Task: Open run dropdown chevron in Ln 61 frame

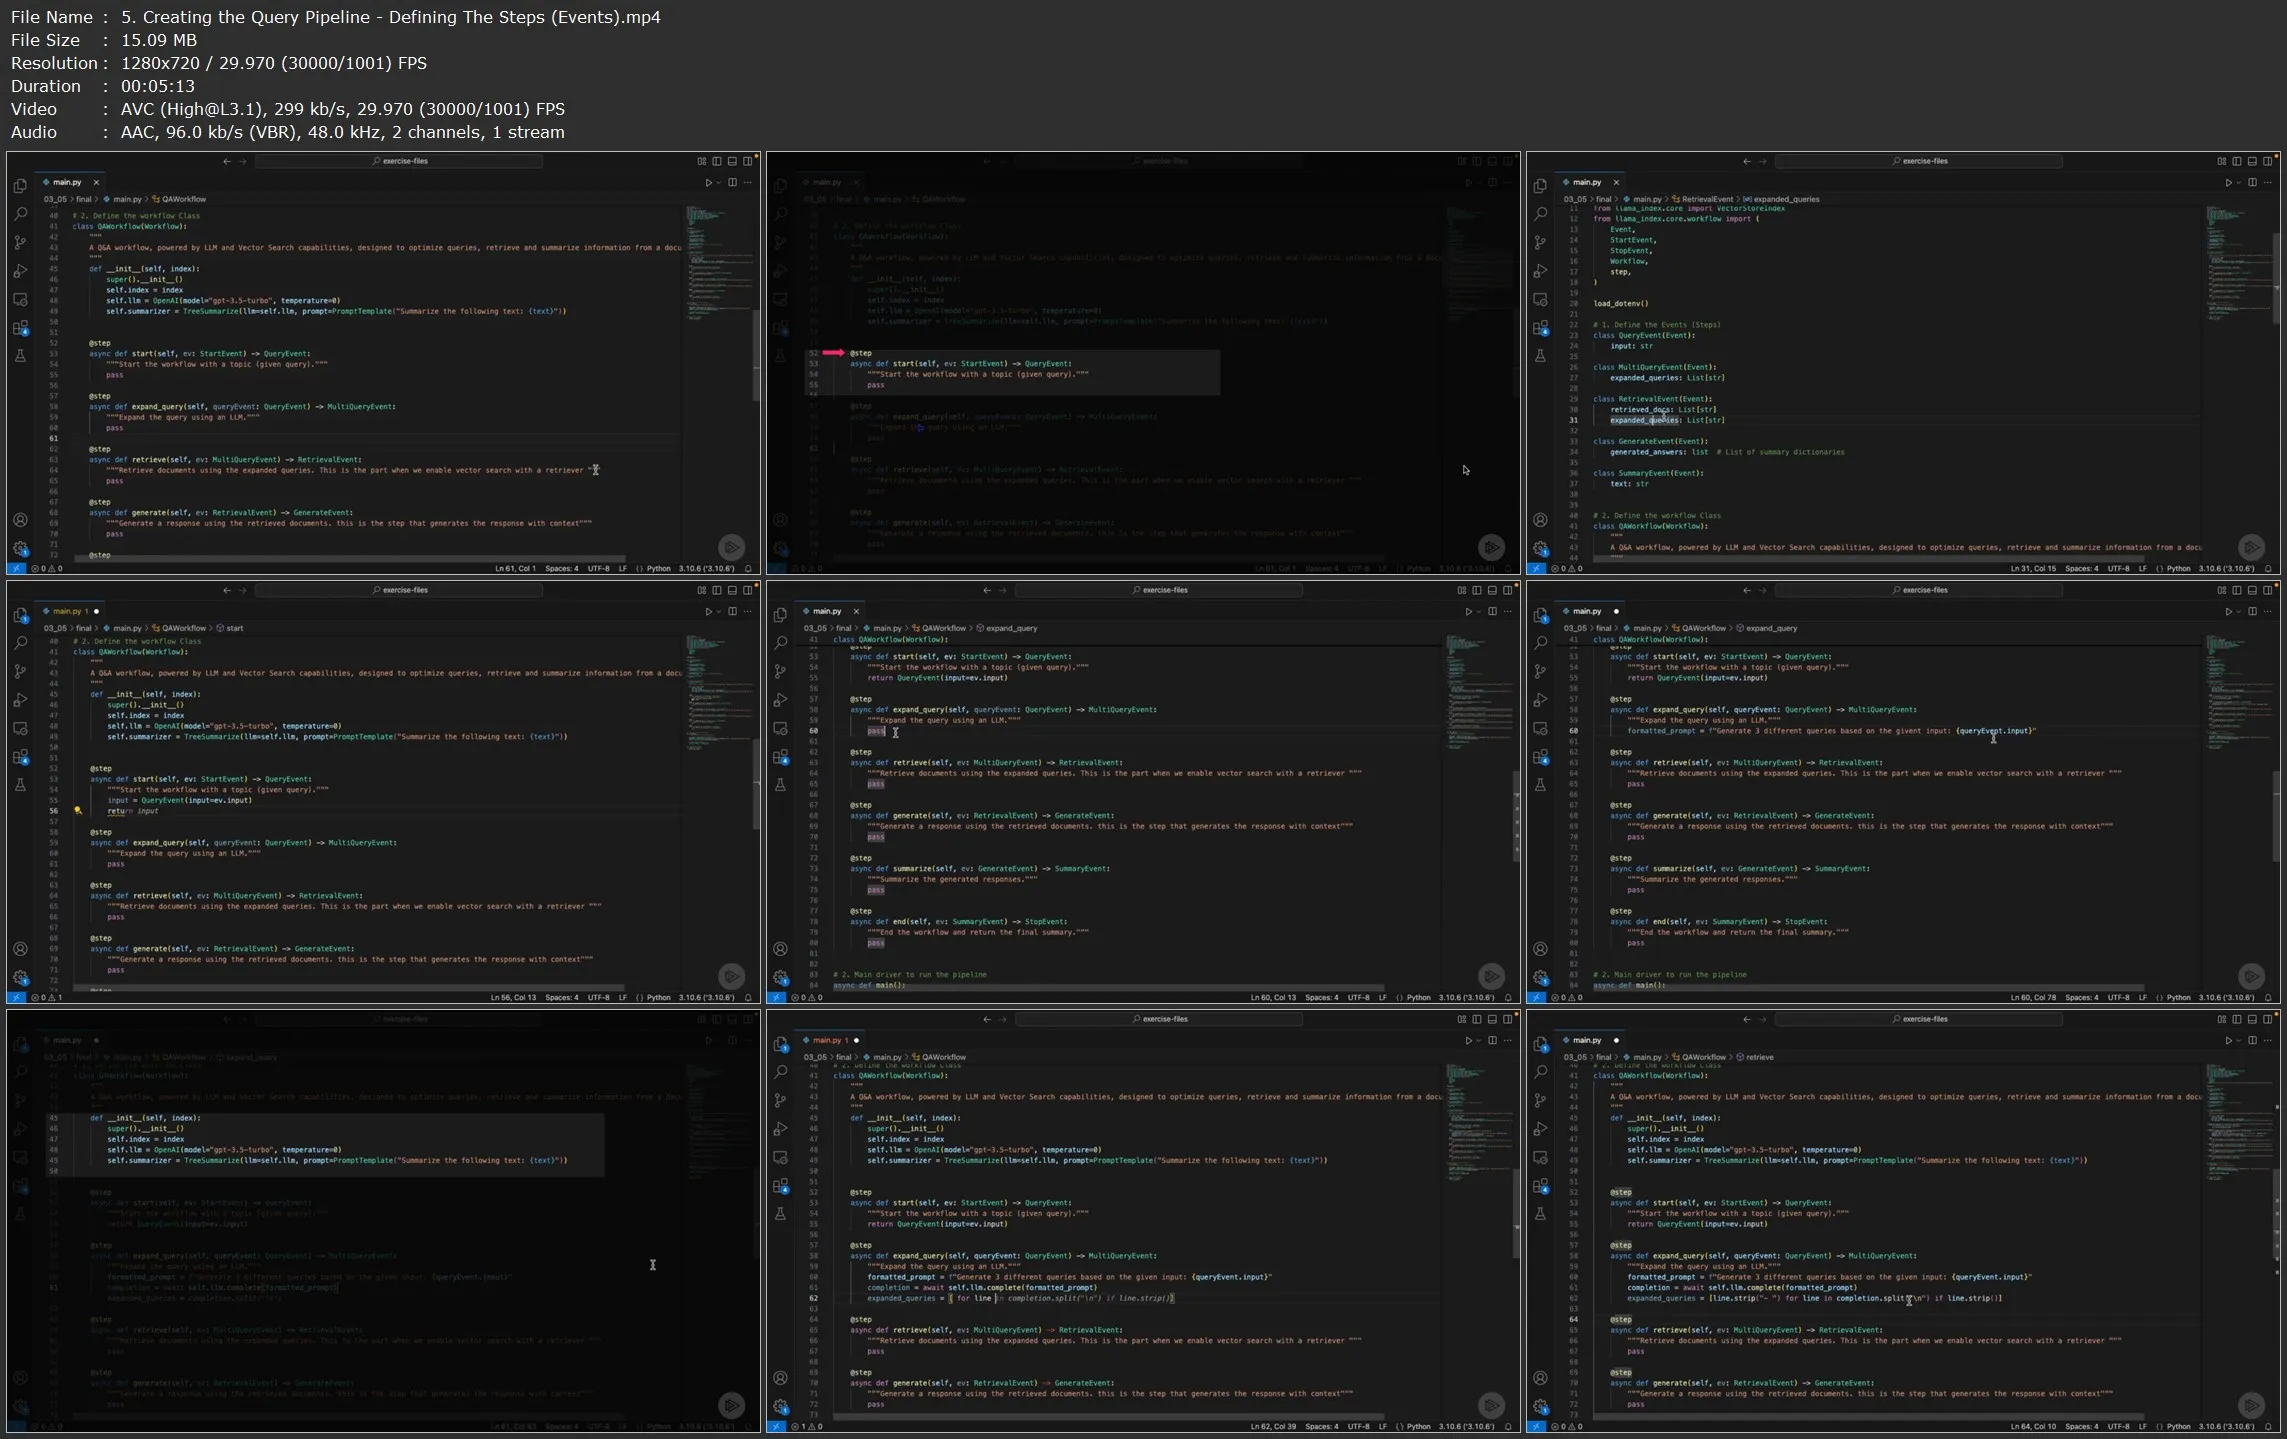Action: (718, 183)
